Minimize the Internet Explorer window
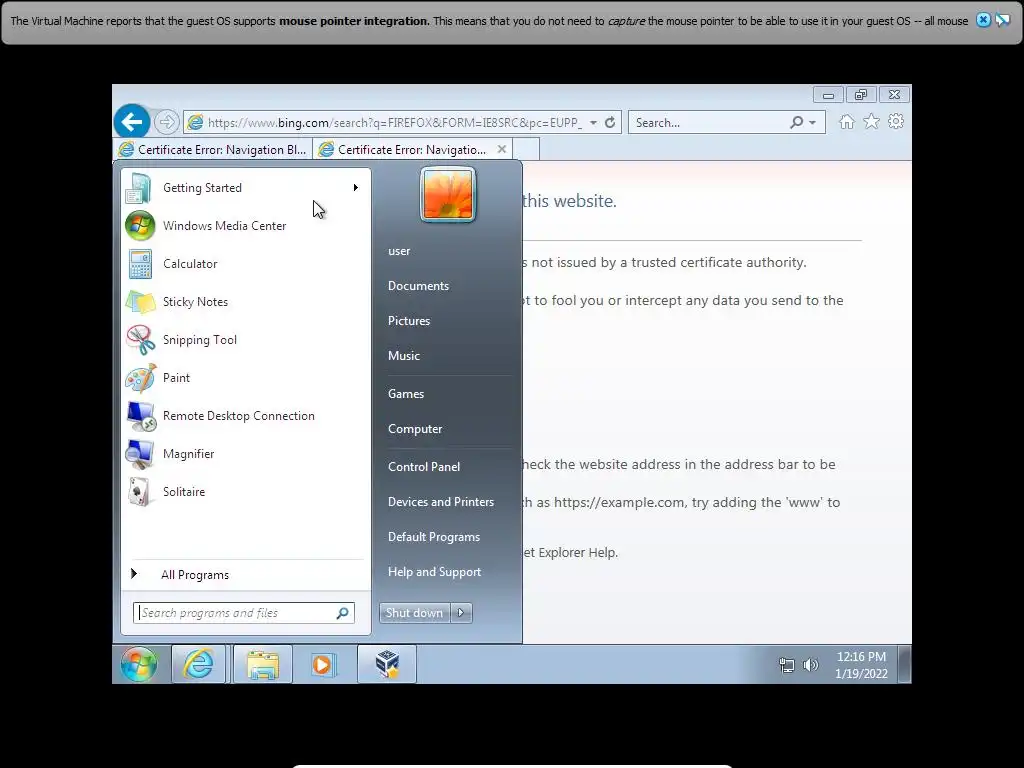Viewport: 1024px width, 768px height. tap(828, 95)
